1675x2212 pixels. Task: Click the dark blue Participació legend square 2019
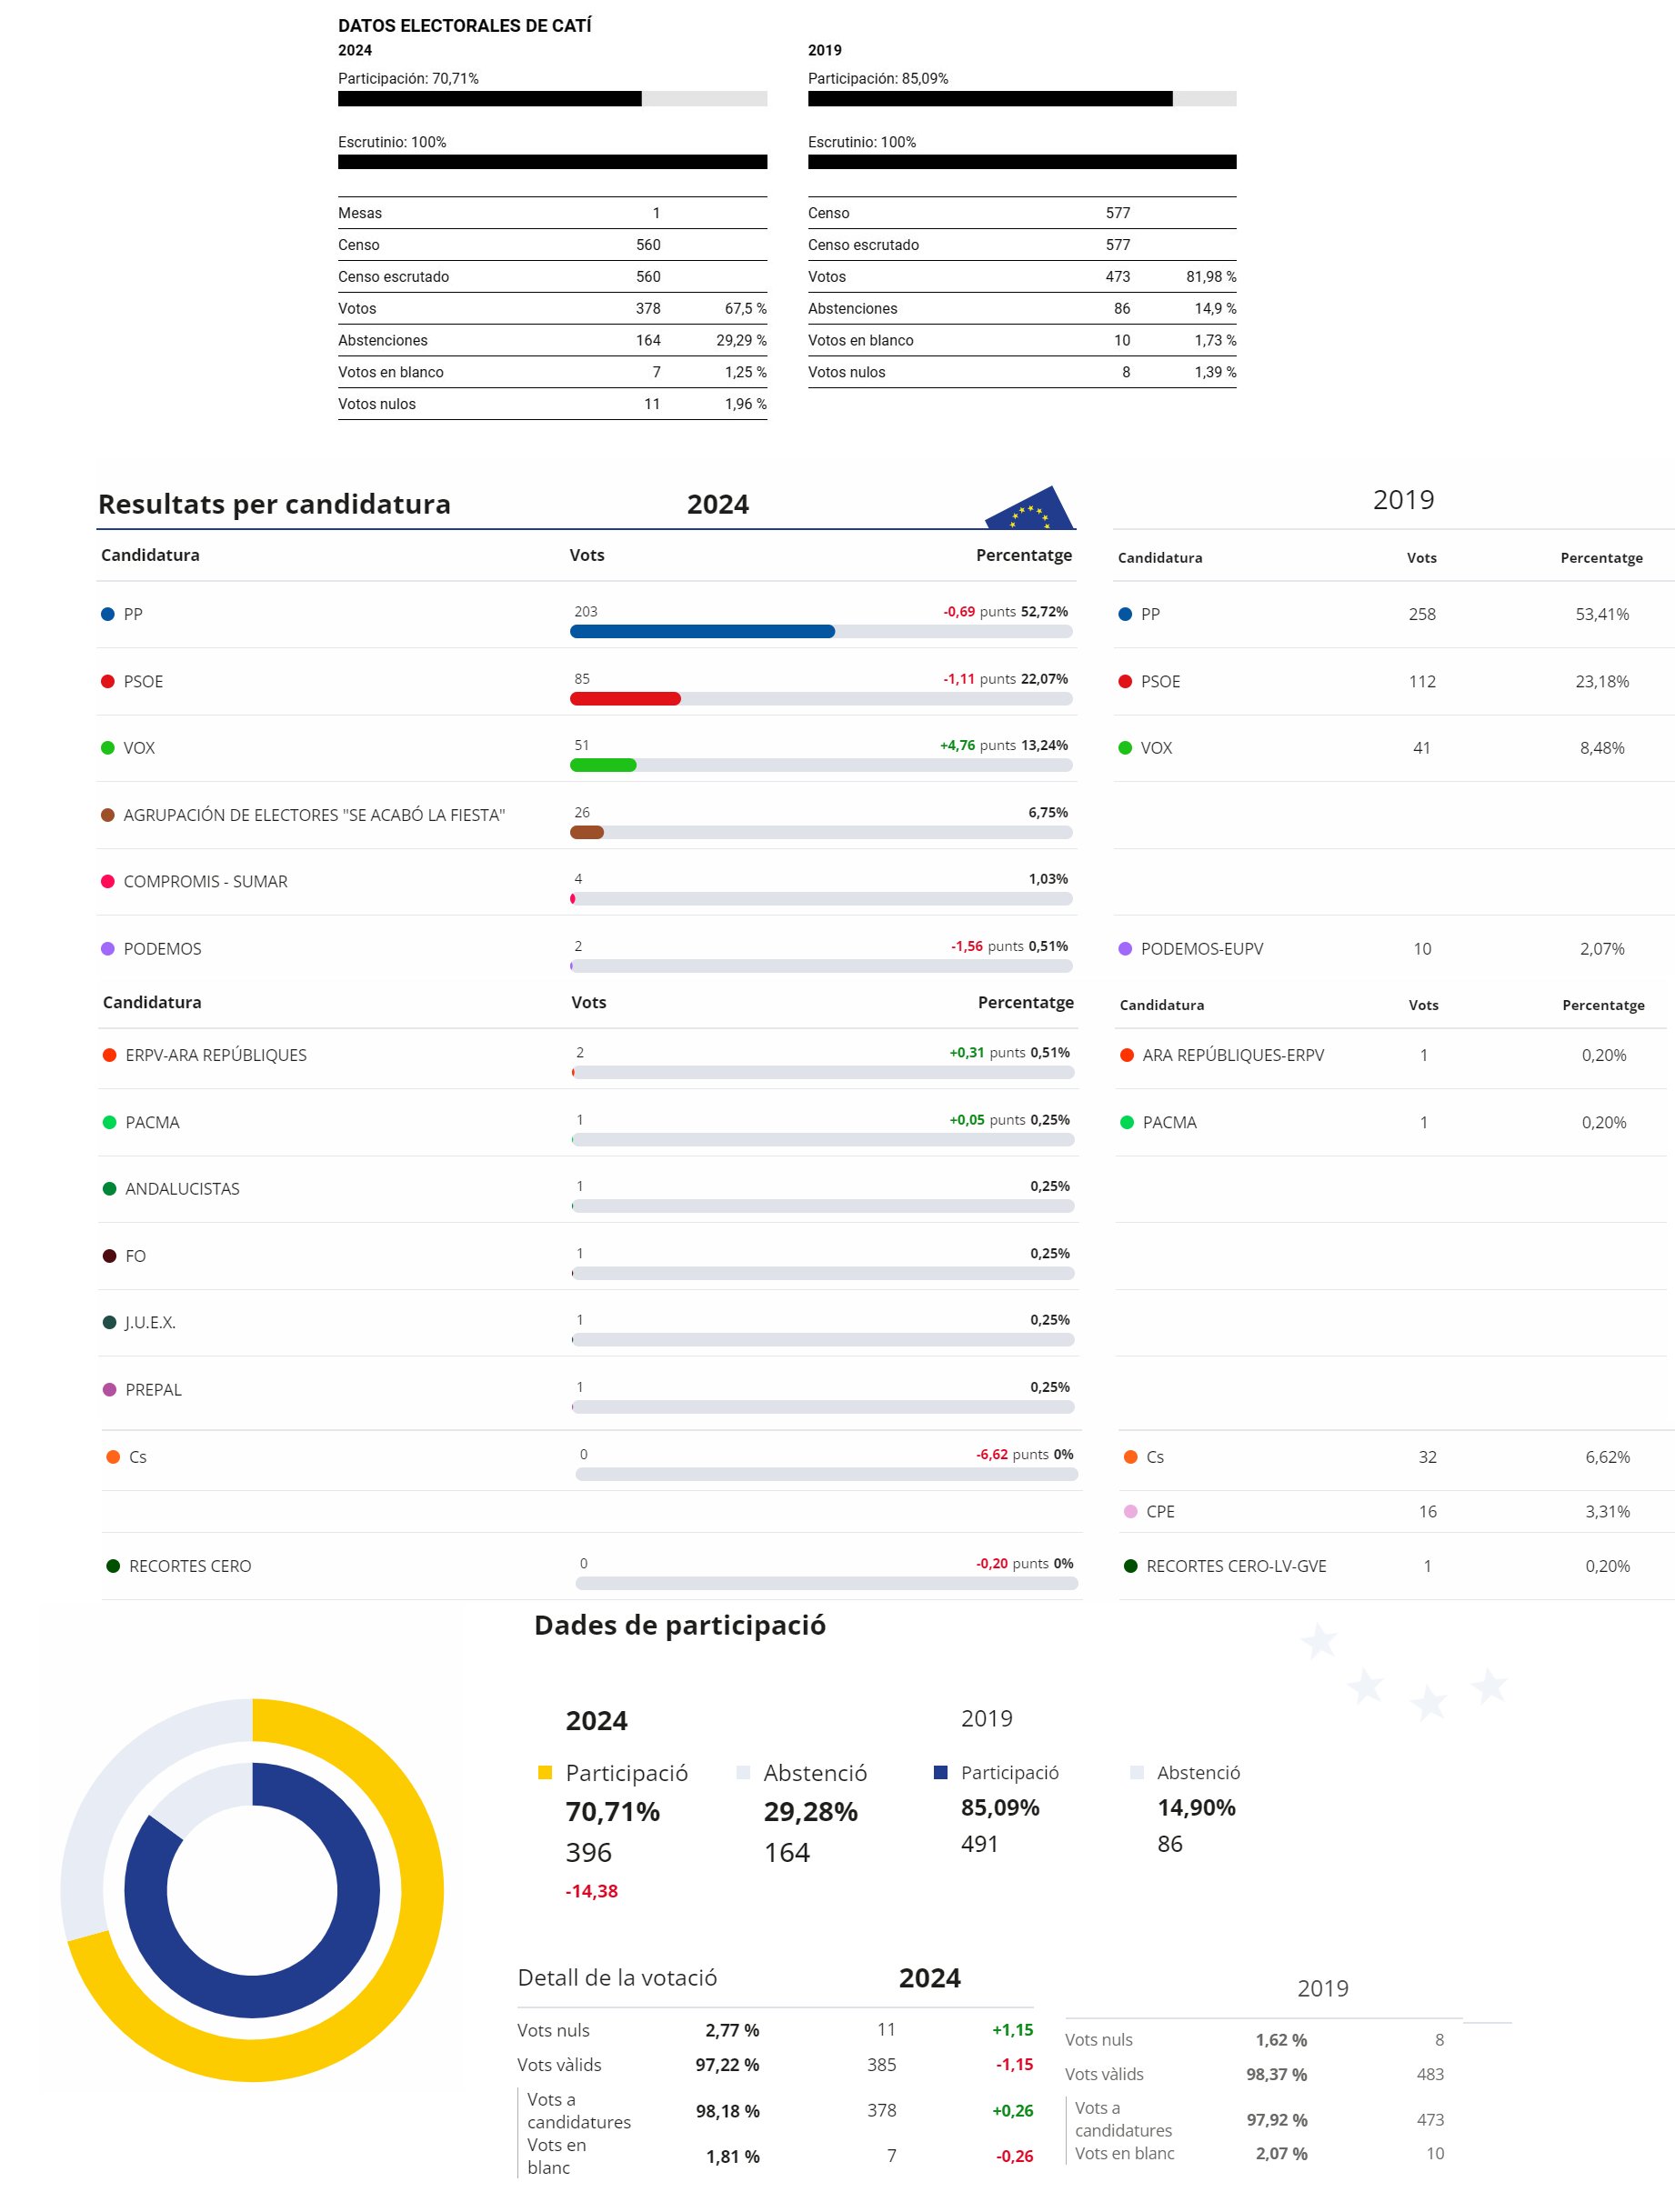940,1772
